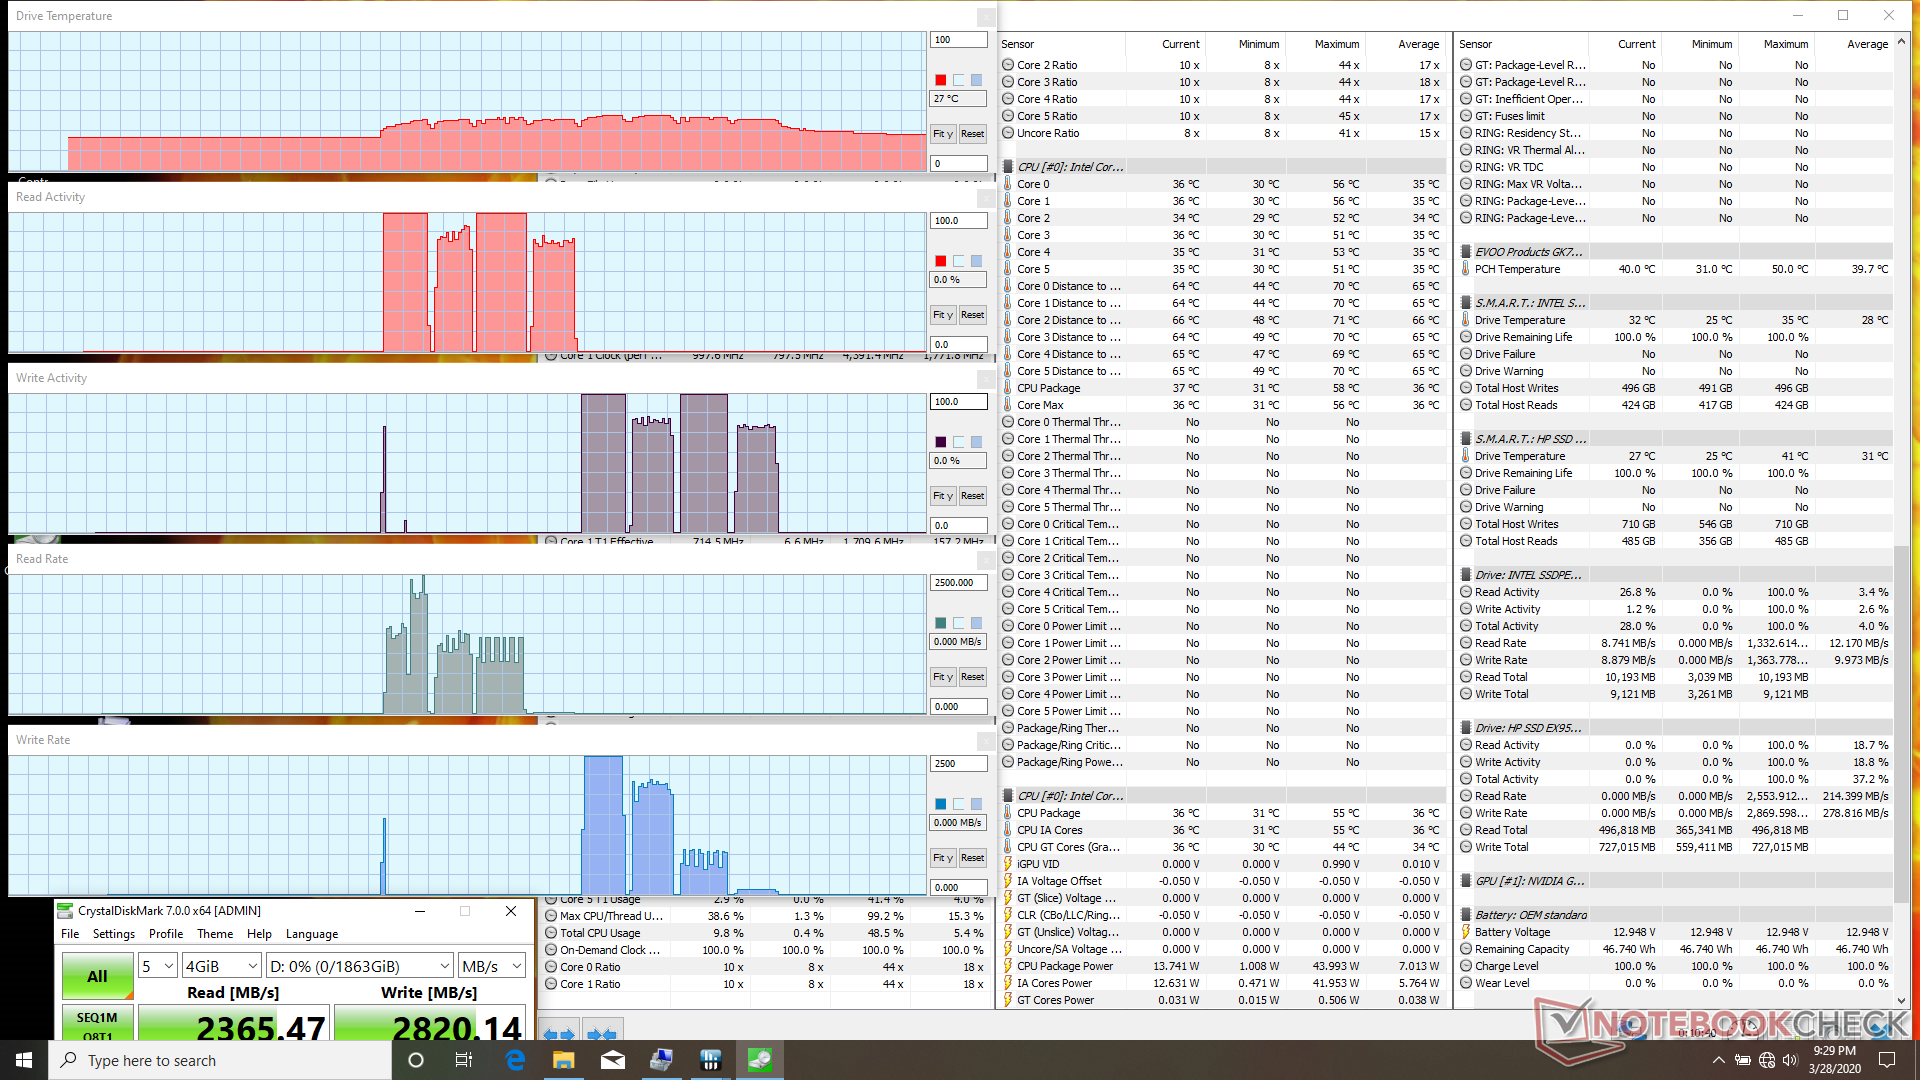1920x1080 pixels.
Task: Pick the red line color swatch in Drive Temperature
Action: tap(940, 80)
